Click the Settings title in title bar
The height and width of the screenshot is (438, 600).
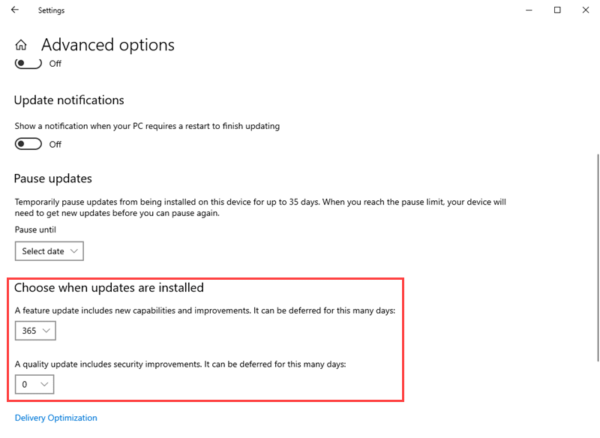pyautogui.click(x=51, y=10)
